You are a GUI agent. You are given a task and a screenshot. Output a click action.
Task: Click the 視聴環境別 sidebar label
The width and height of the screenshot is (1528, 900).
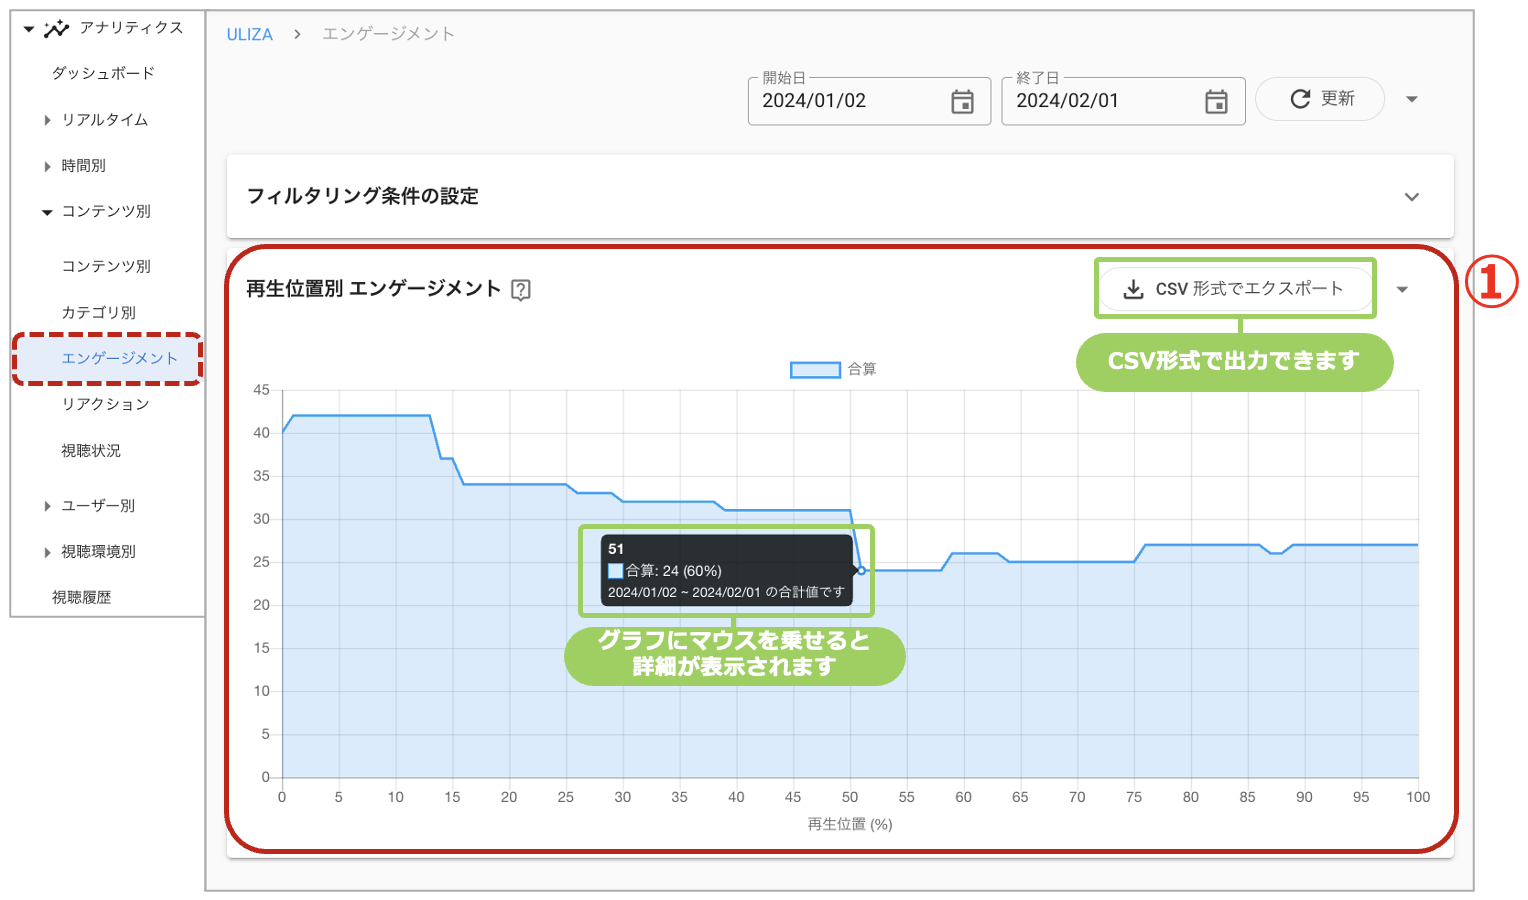pos(98,552)
